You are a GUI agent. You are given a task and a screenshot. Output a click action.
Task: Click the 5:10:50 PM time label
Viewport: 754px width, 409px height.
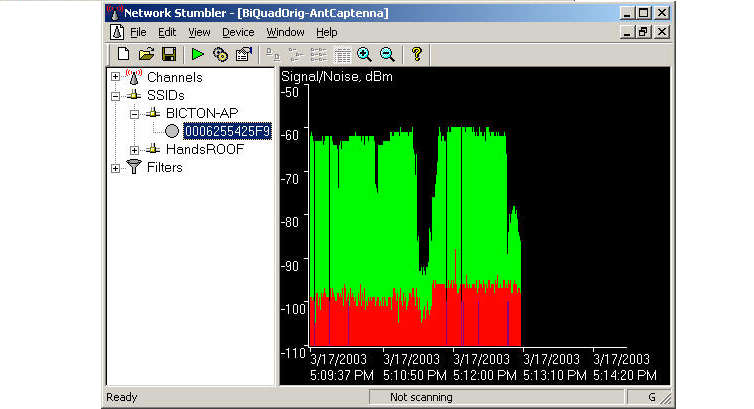click(415, 375)
